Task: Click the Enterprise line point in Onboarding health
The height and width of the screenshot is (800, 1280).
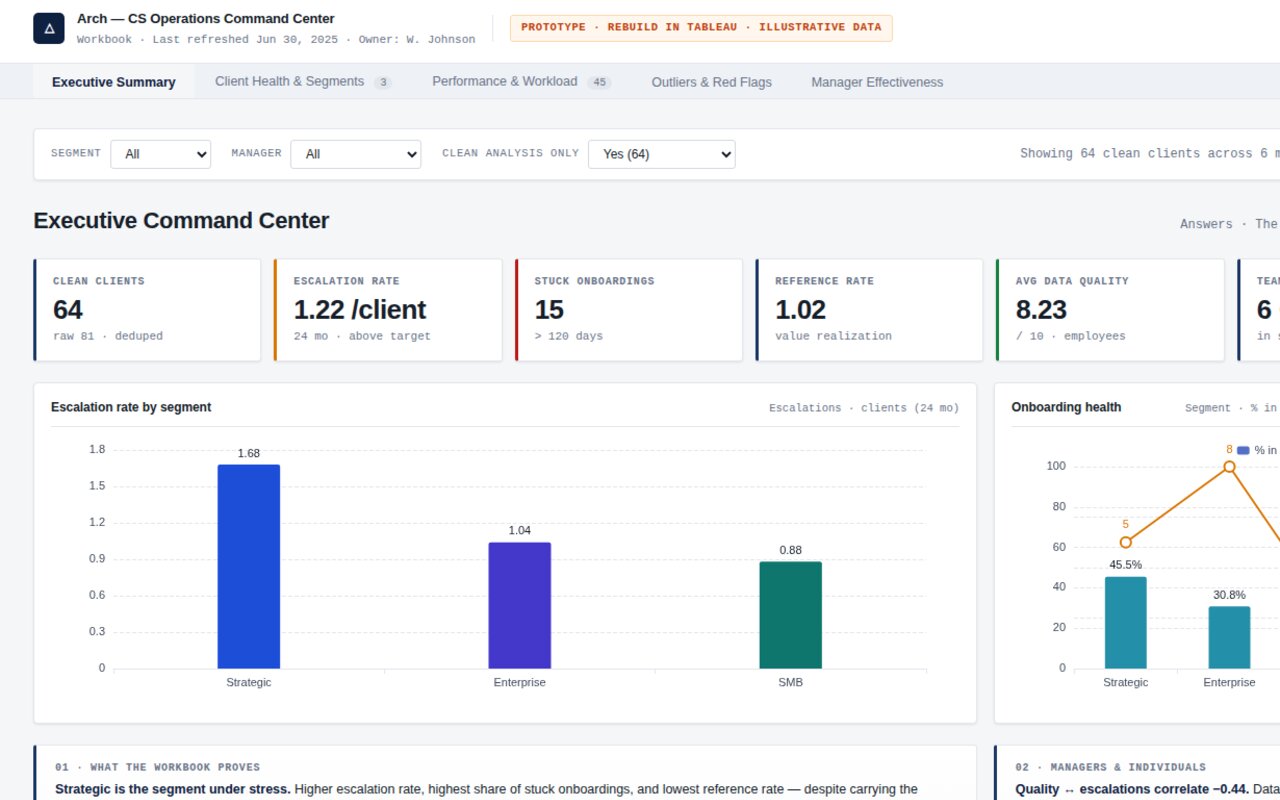Action: [1229, 467]
